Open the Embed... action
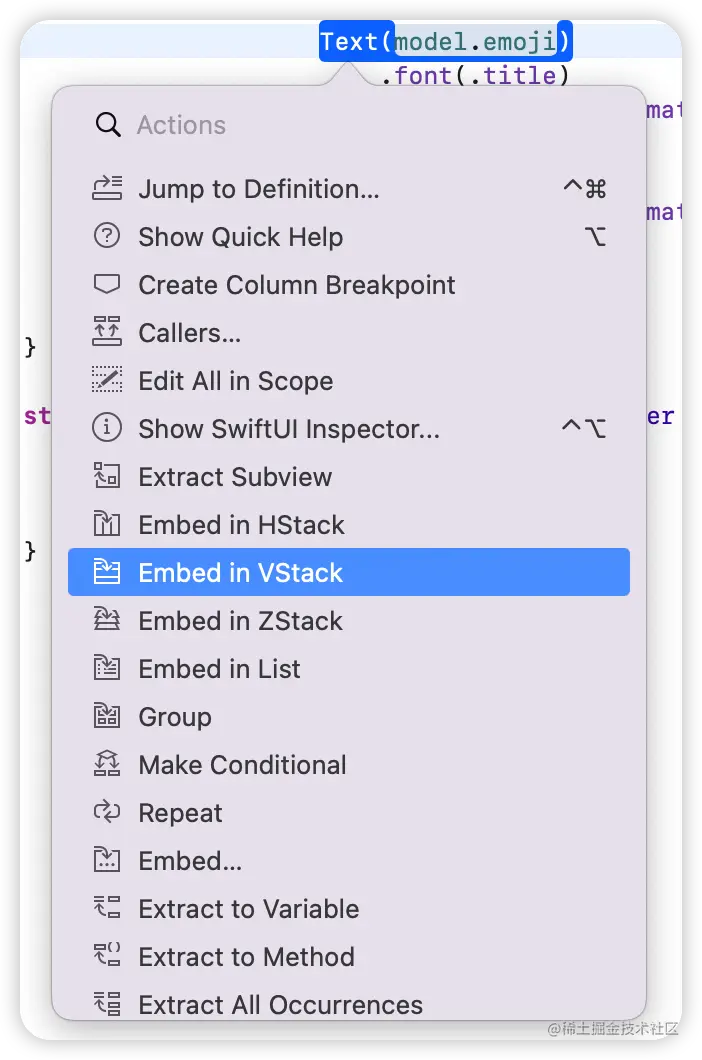Viewport: 702px width, 1060px height. [190, 860]
